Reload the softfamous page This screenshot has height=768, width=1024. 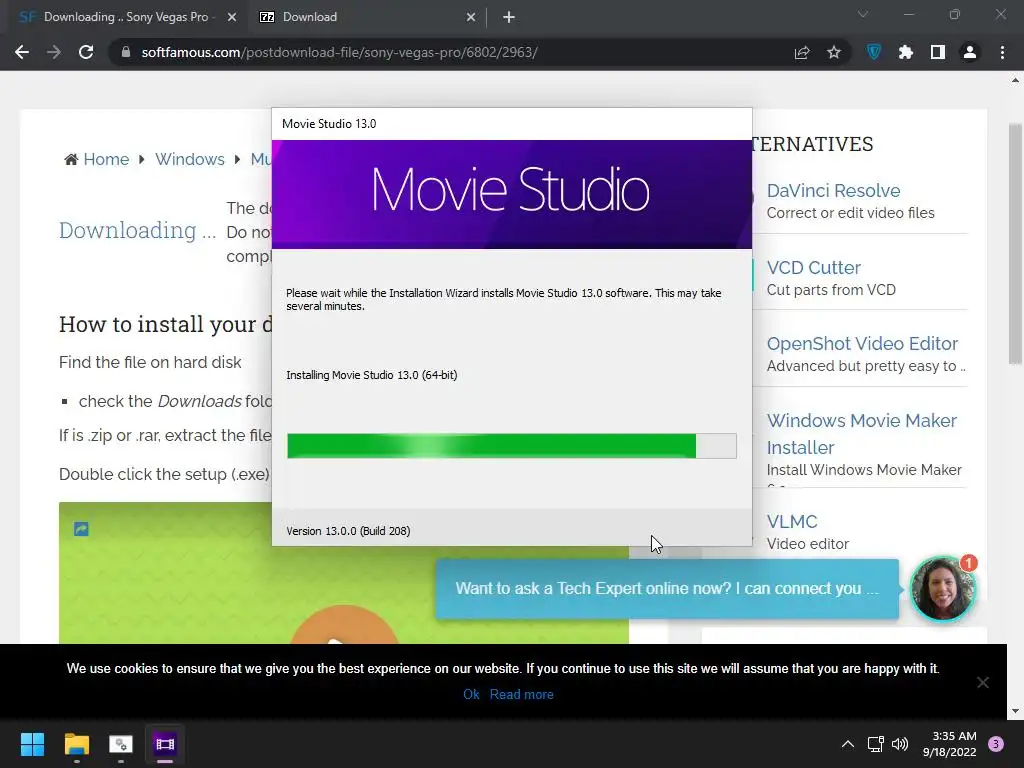86,52
